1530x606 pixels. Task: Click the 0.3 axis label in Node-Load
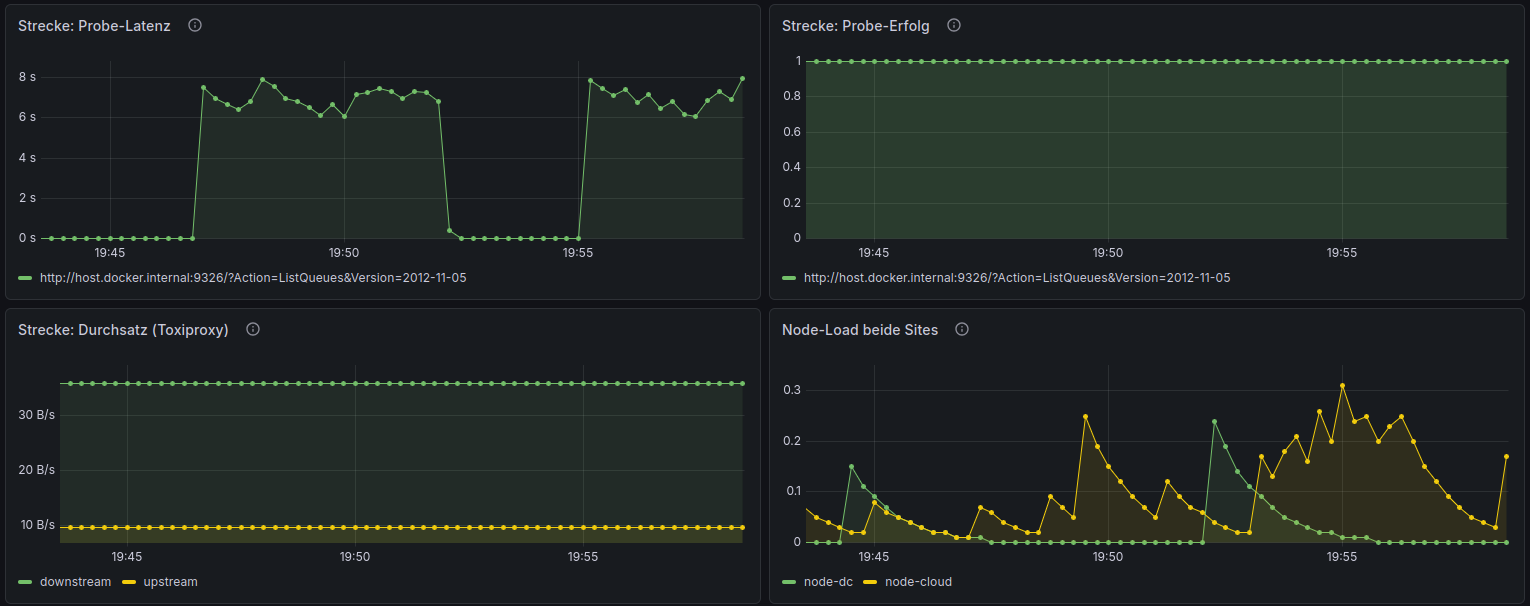click(x=792, y=390)
